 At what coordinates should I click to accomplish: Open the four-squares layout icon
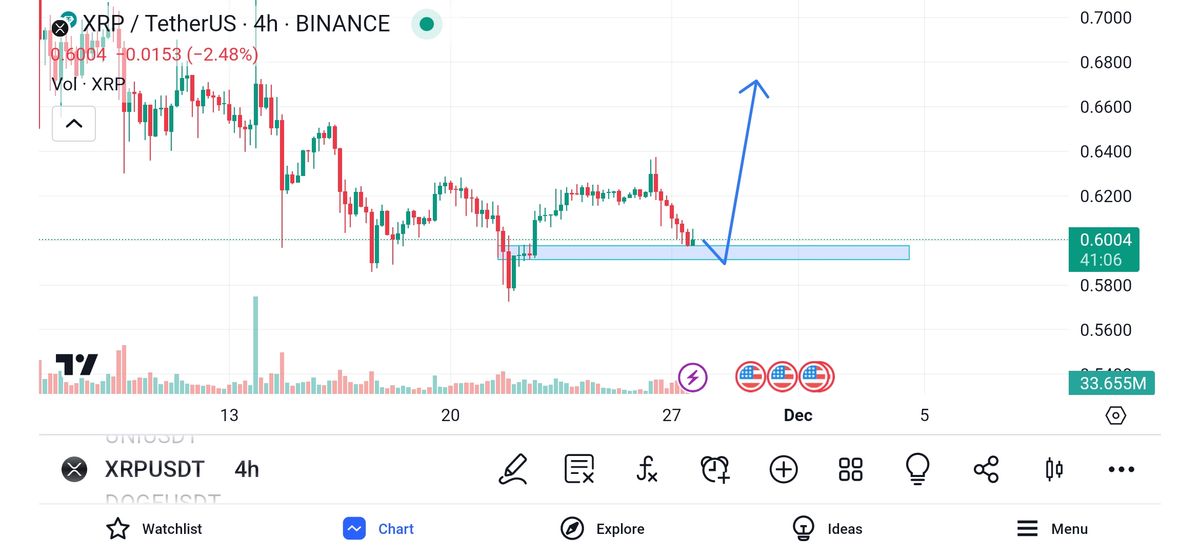click(x=851, y=468)
